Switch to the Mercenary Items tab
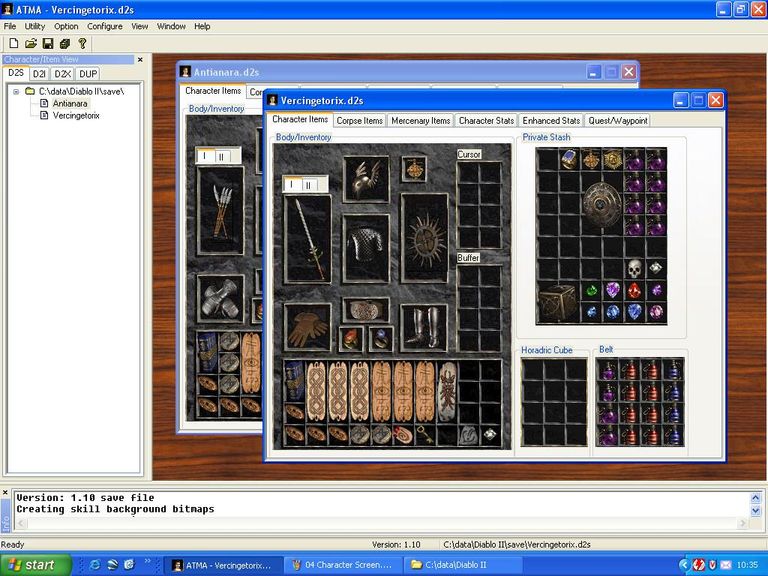This screenshot has height=576, width=768. click(x=420, y=120)
